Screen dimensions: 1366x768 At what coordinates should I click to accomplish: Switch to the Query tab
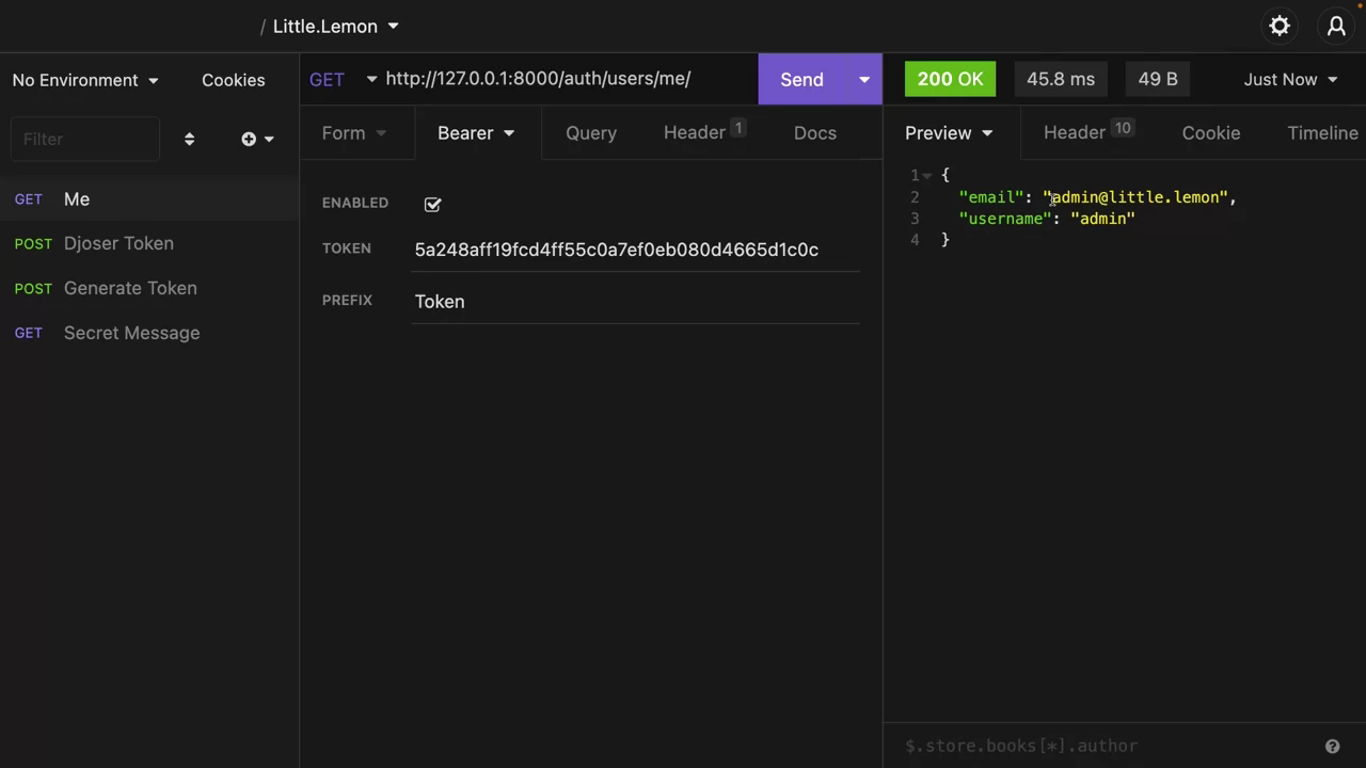click(591, 133)
